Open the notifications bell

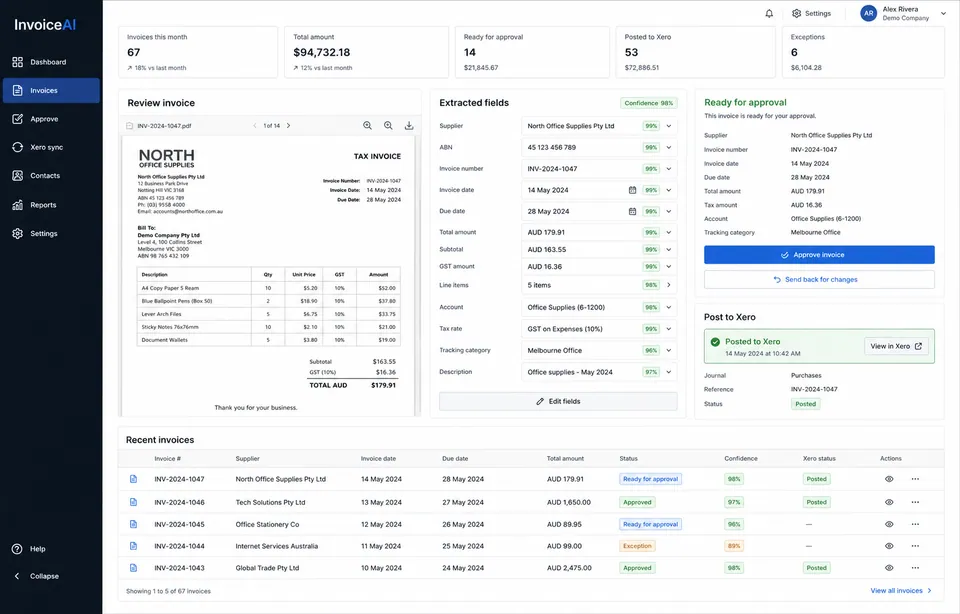[x=769, y=13]
